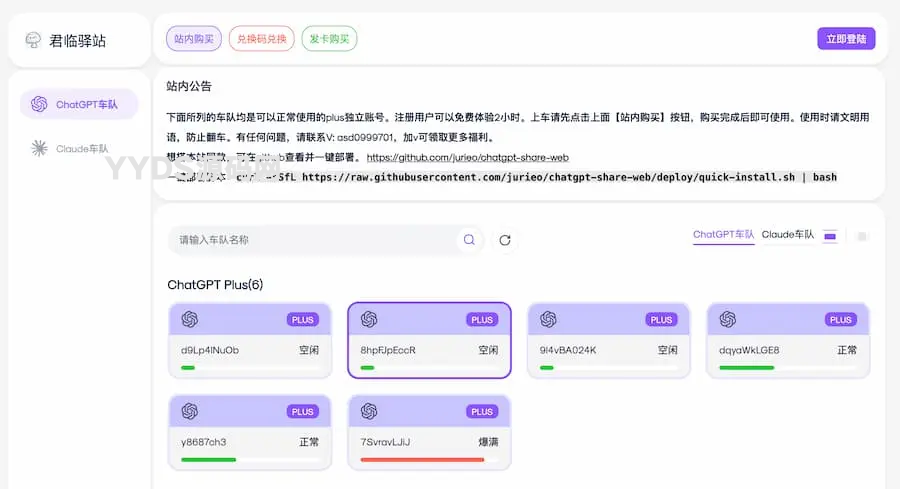Click the 兑换码兑换 redeem button

pos(261,39)
